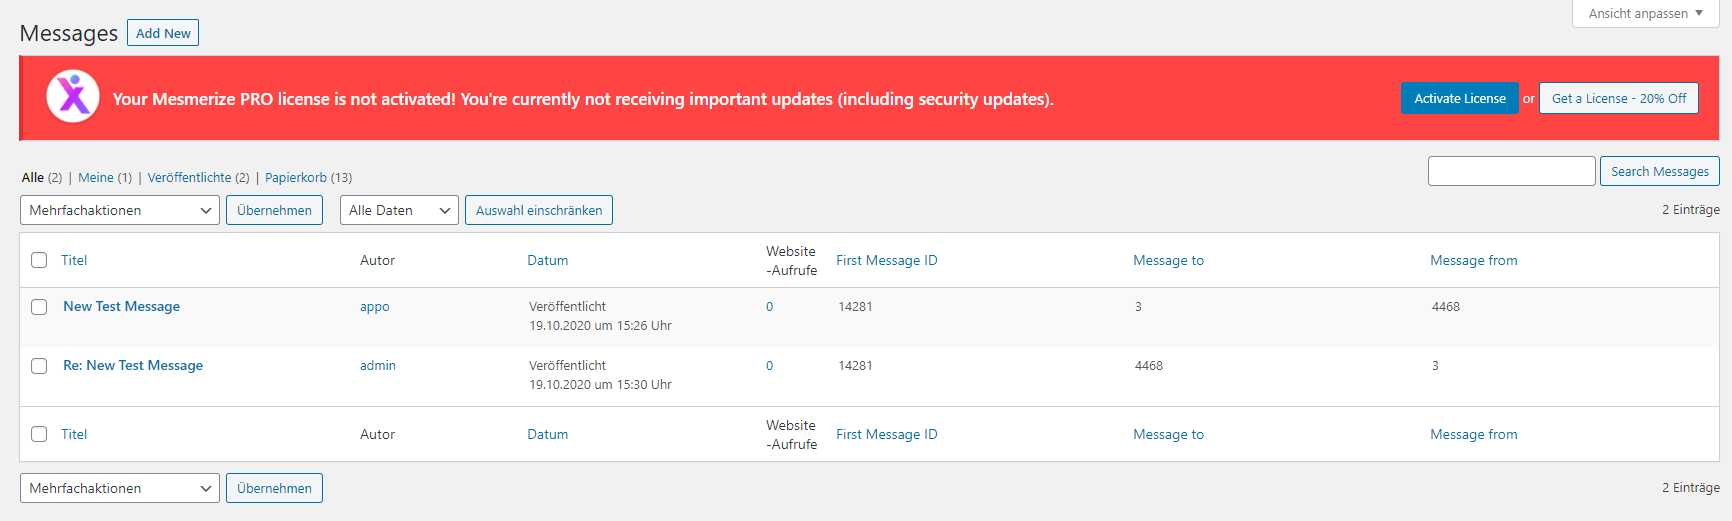Image resolution: width=1732 pixels, height=521 pixels.
Task: Sort by Datum in the table footer
Action: tap(548, 434)
